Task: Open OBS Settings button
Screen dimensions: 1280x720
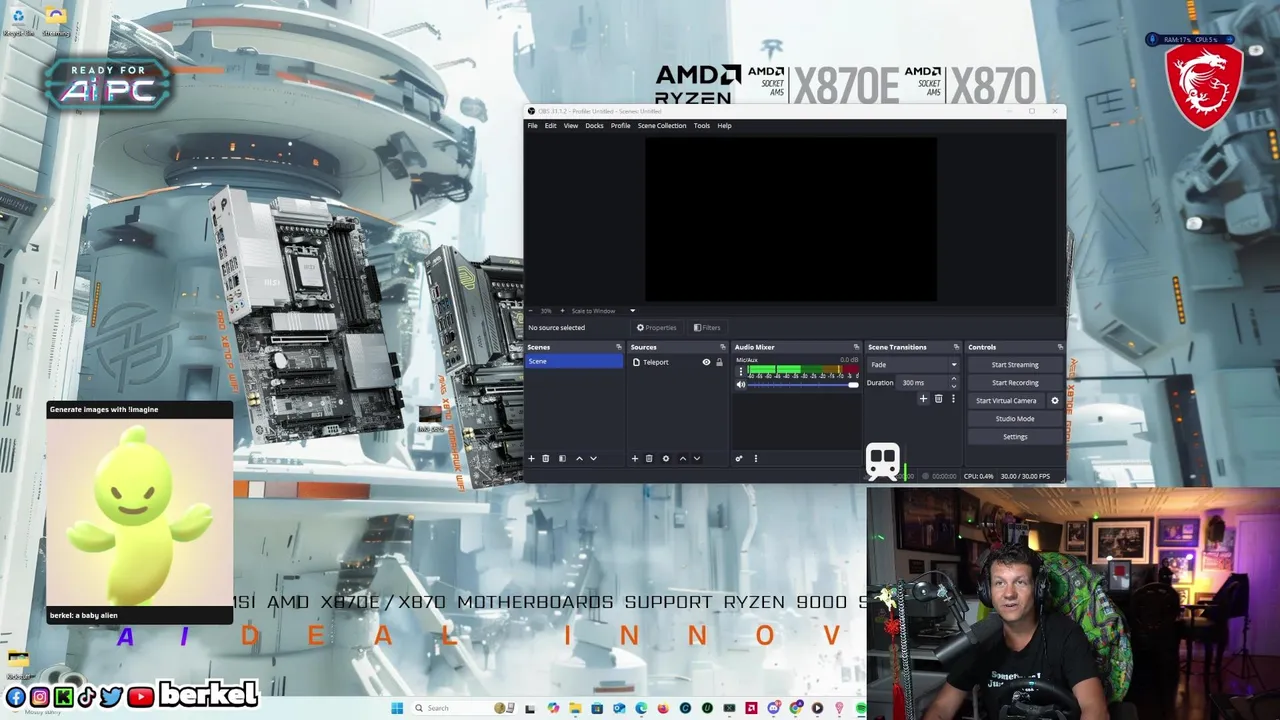Action: (1015, 437)
